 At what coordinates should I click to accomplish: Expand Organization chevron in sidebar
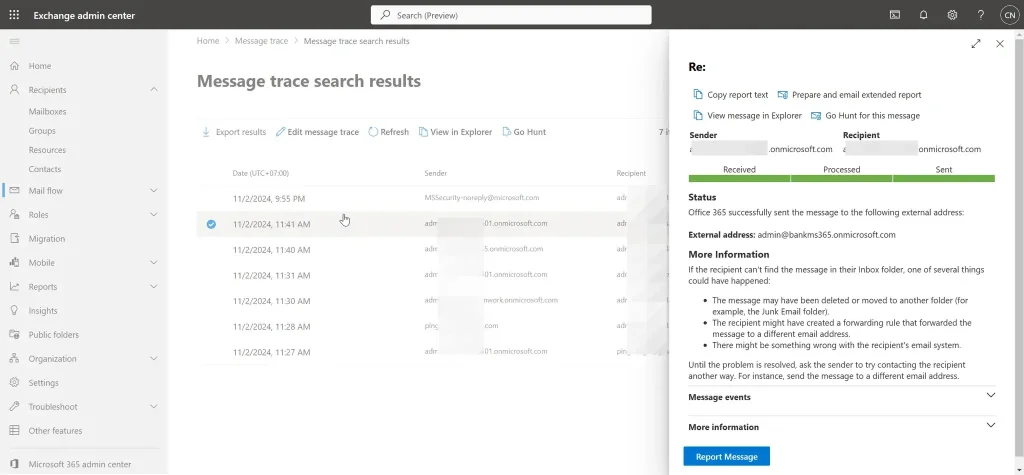click(154, 359)
